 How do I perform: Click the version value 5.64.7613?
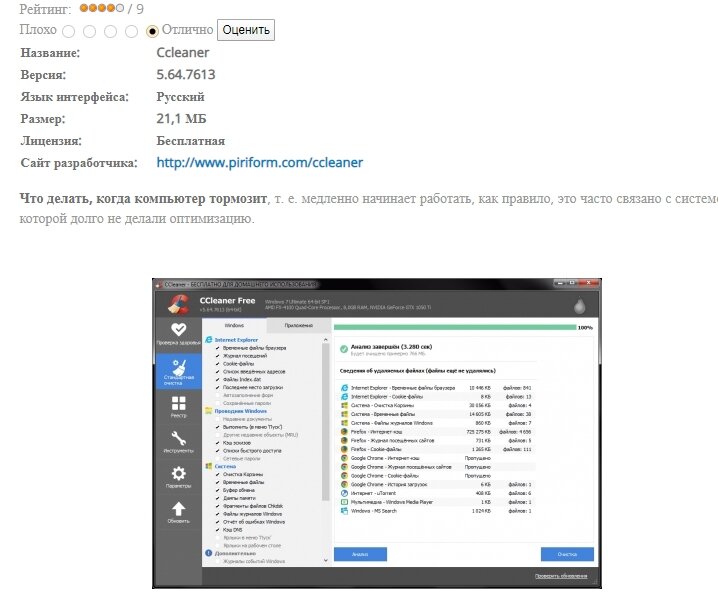tap(186, 75)
